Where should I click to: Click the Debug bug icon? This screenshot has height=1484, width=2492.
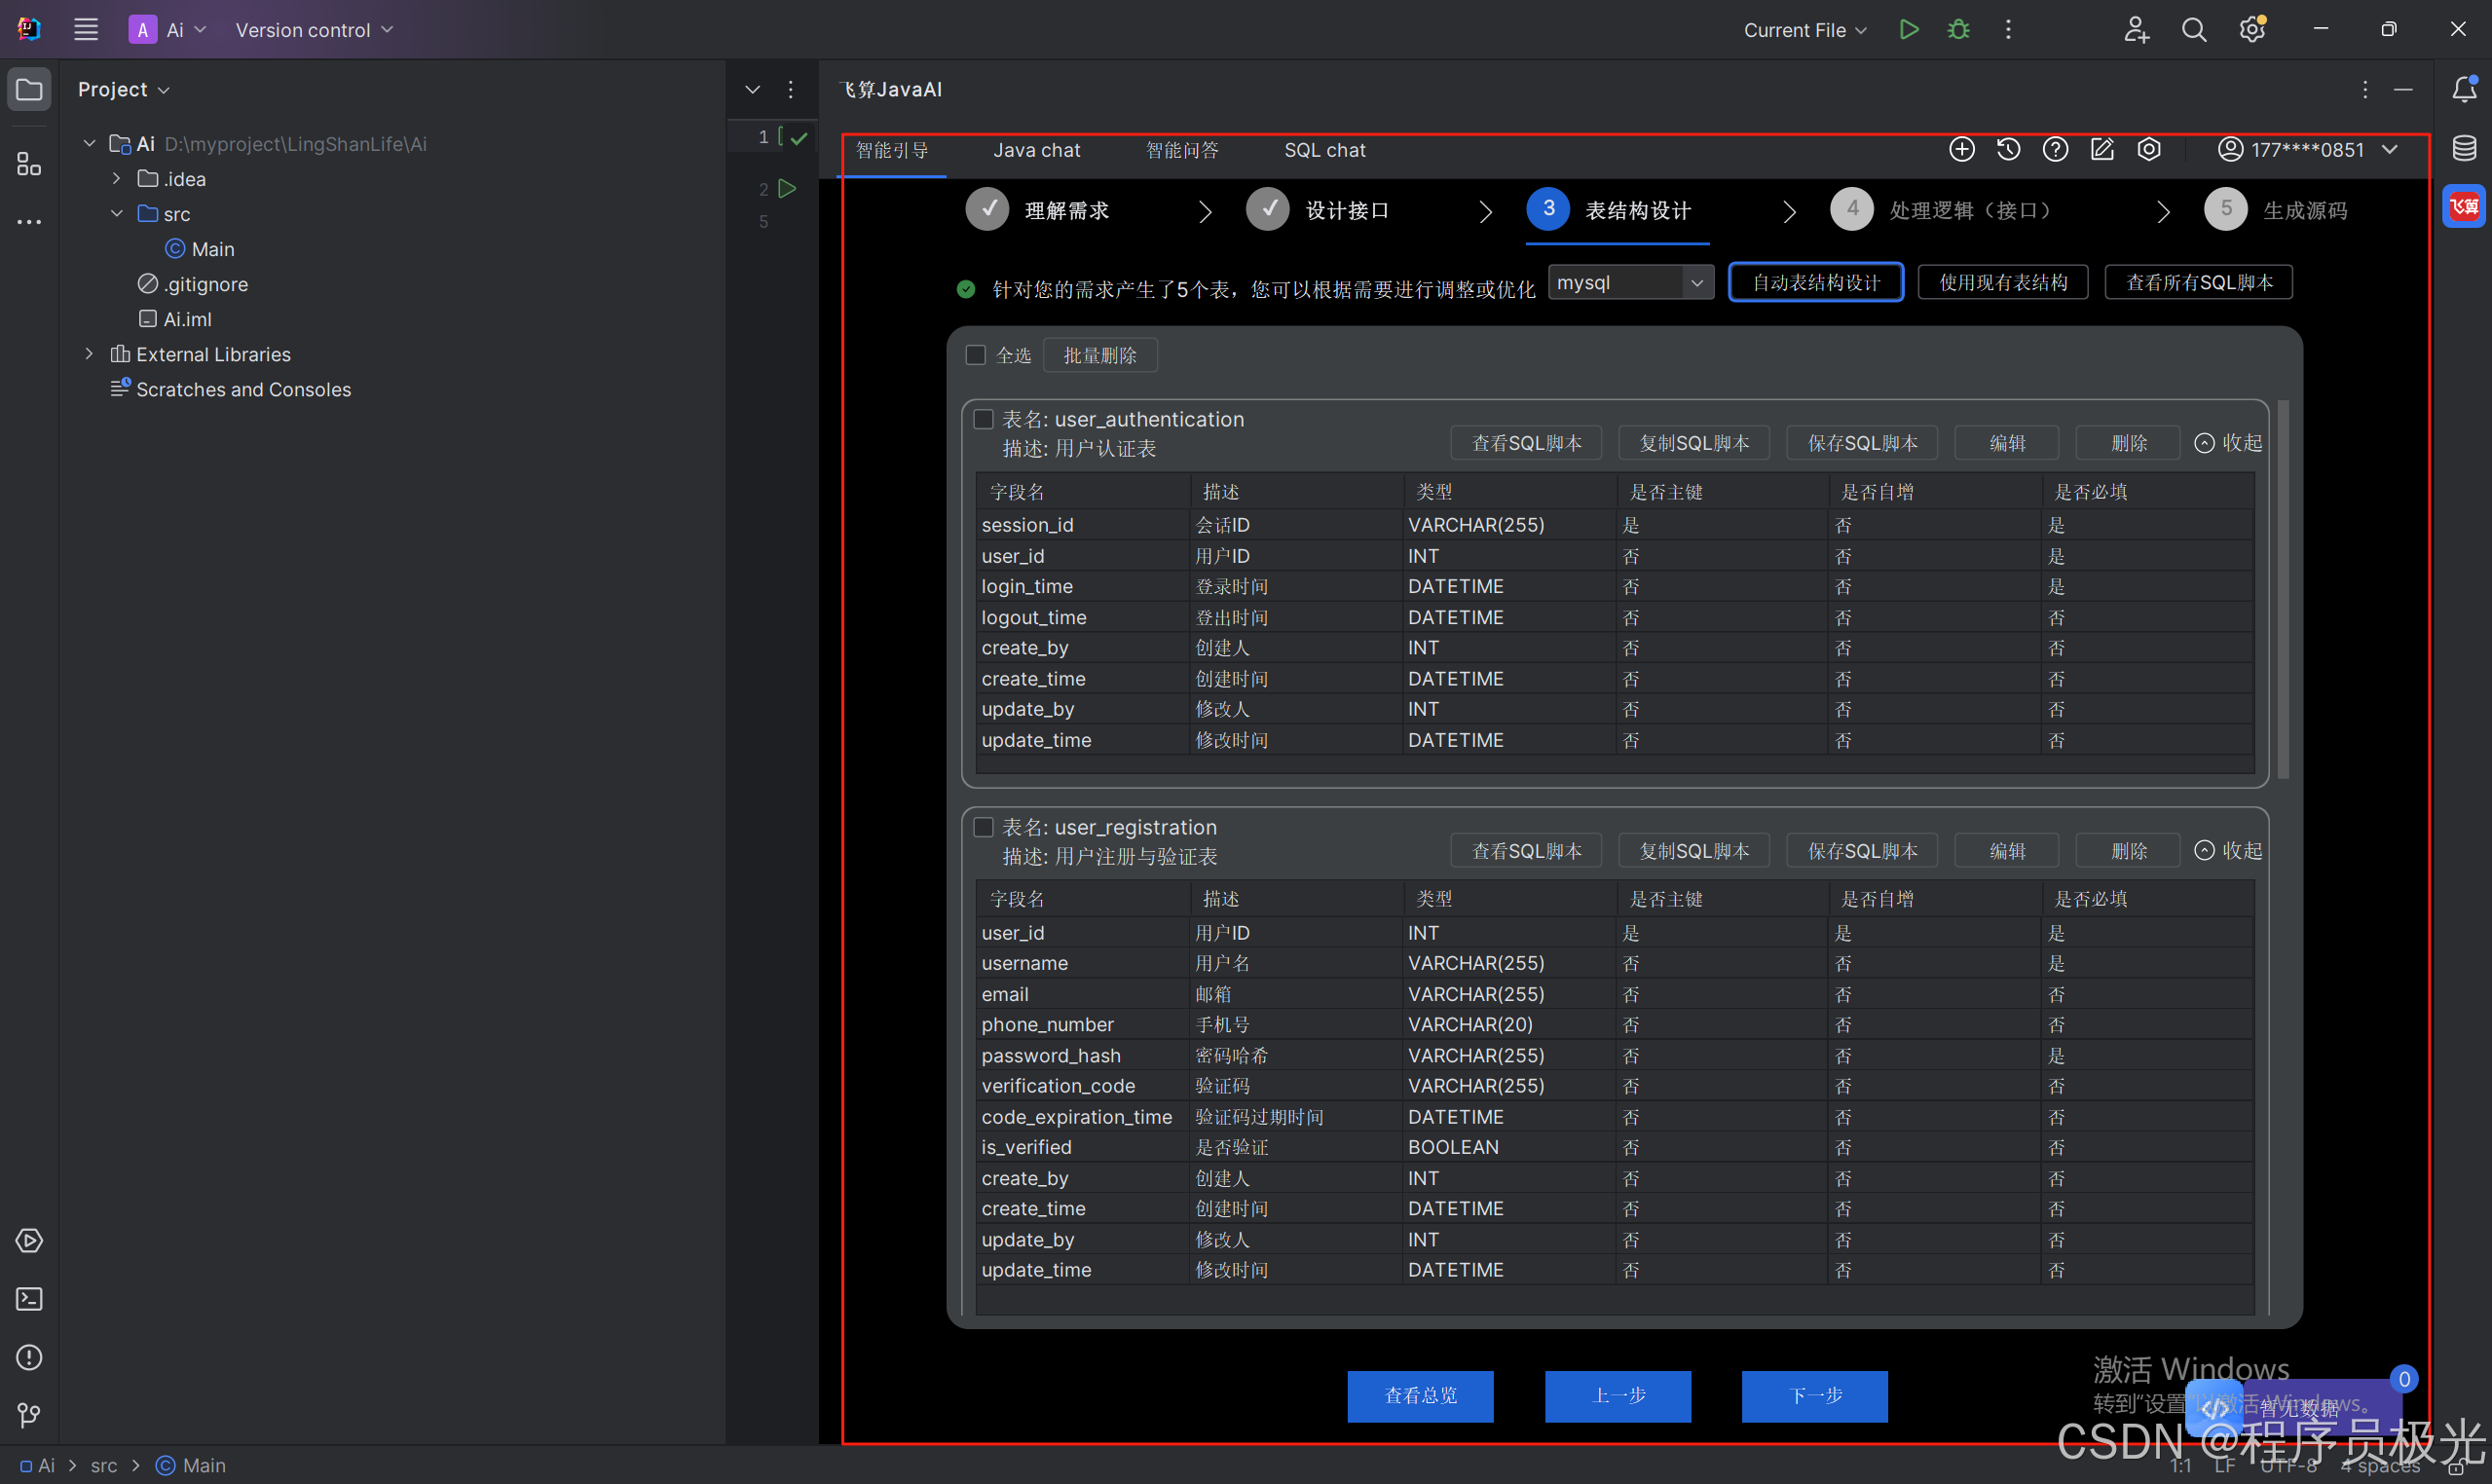click(1958, 30)
